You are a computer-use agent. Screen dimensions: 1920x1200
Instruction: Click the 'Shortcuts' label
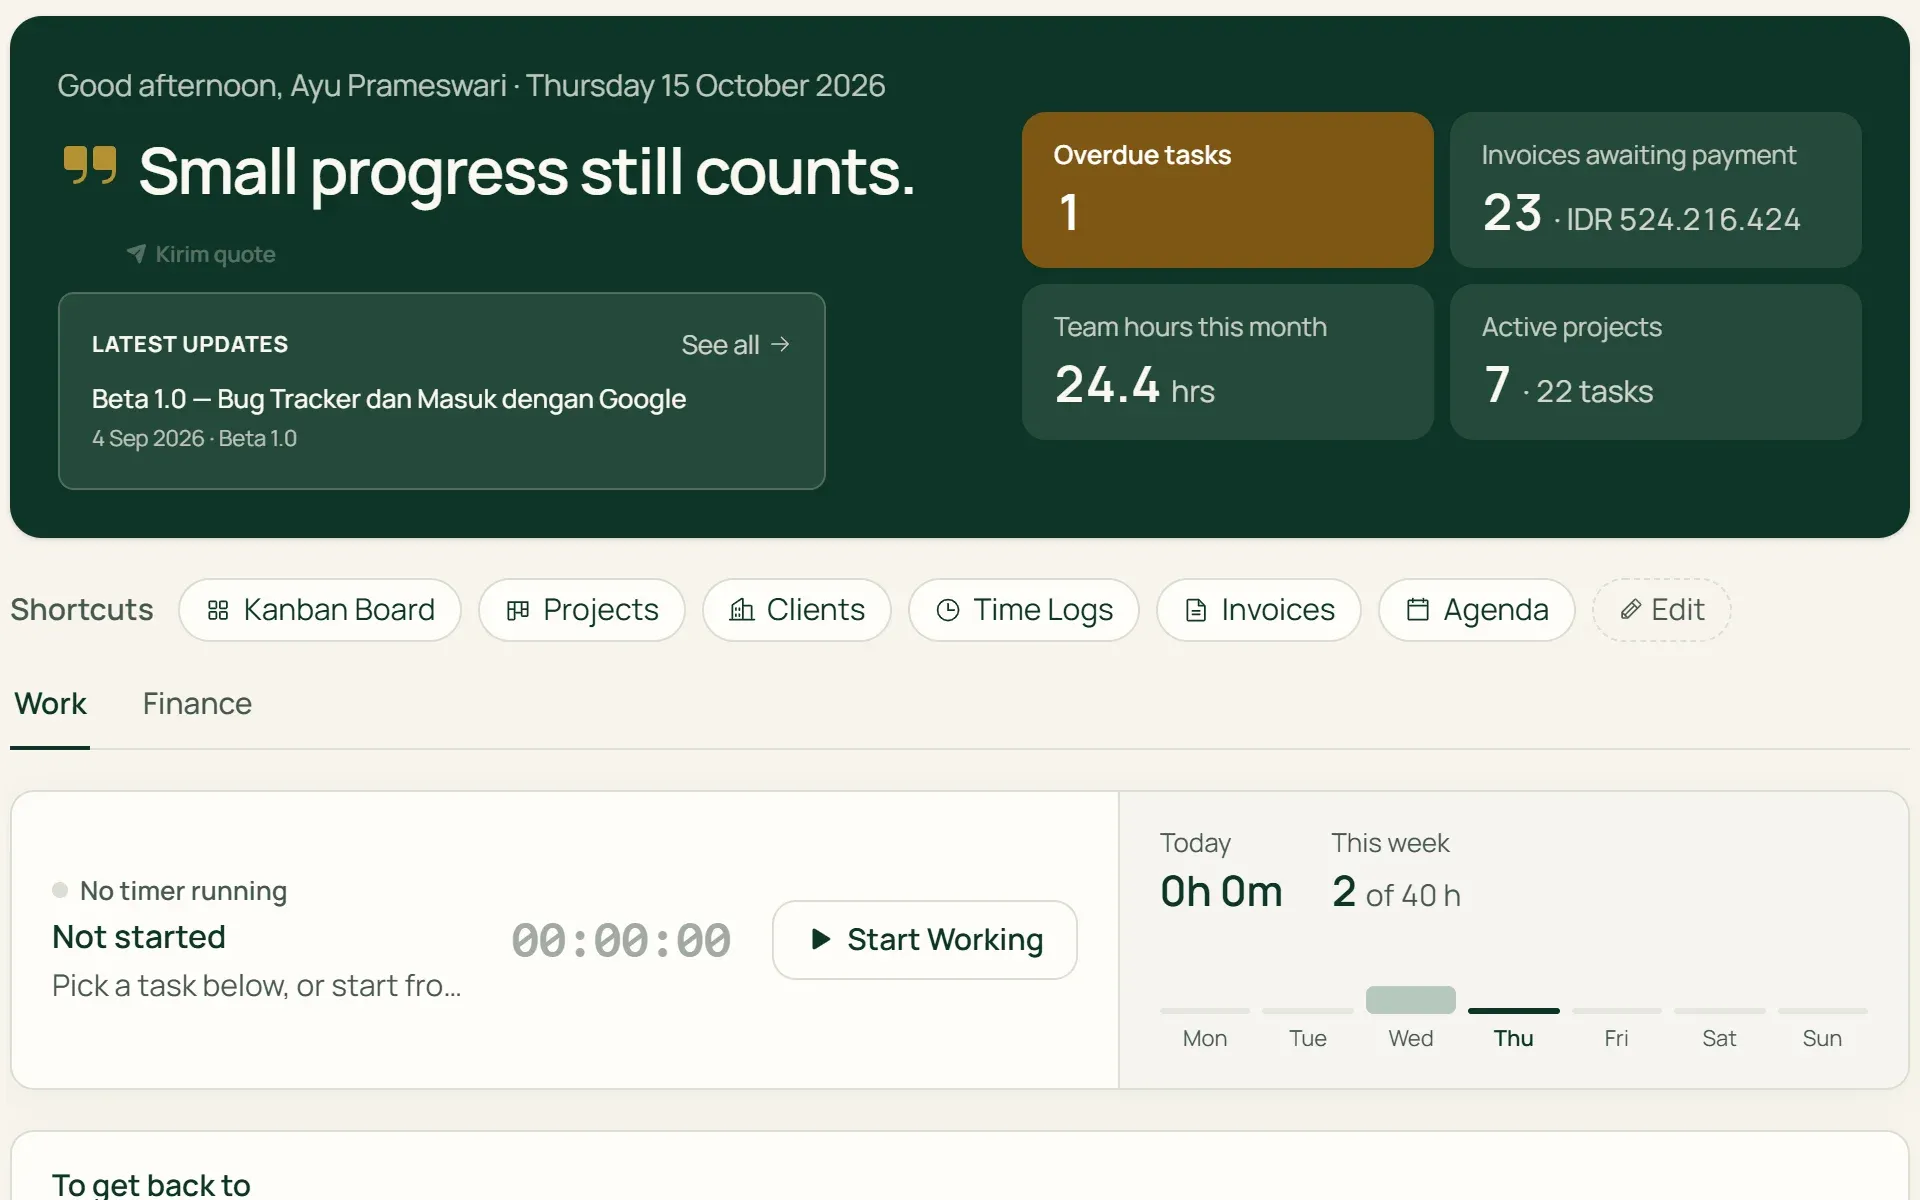82,610
